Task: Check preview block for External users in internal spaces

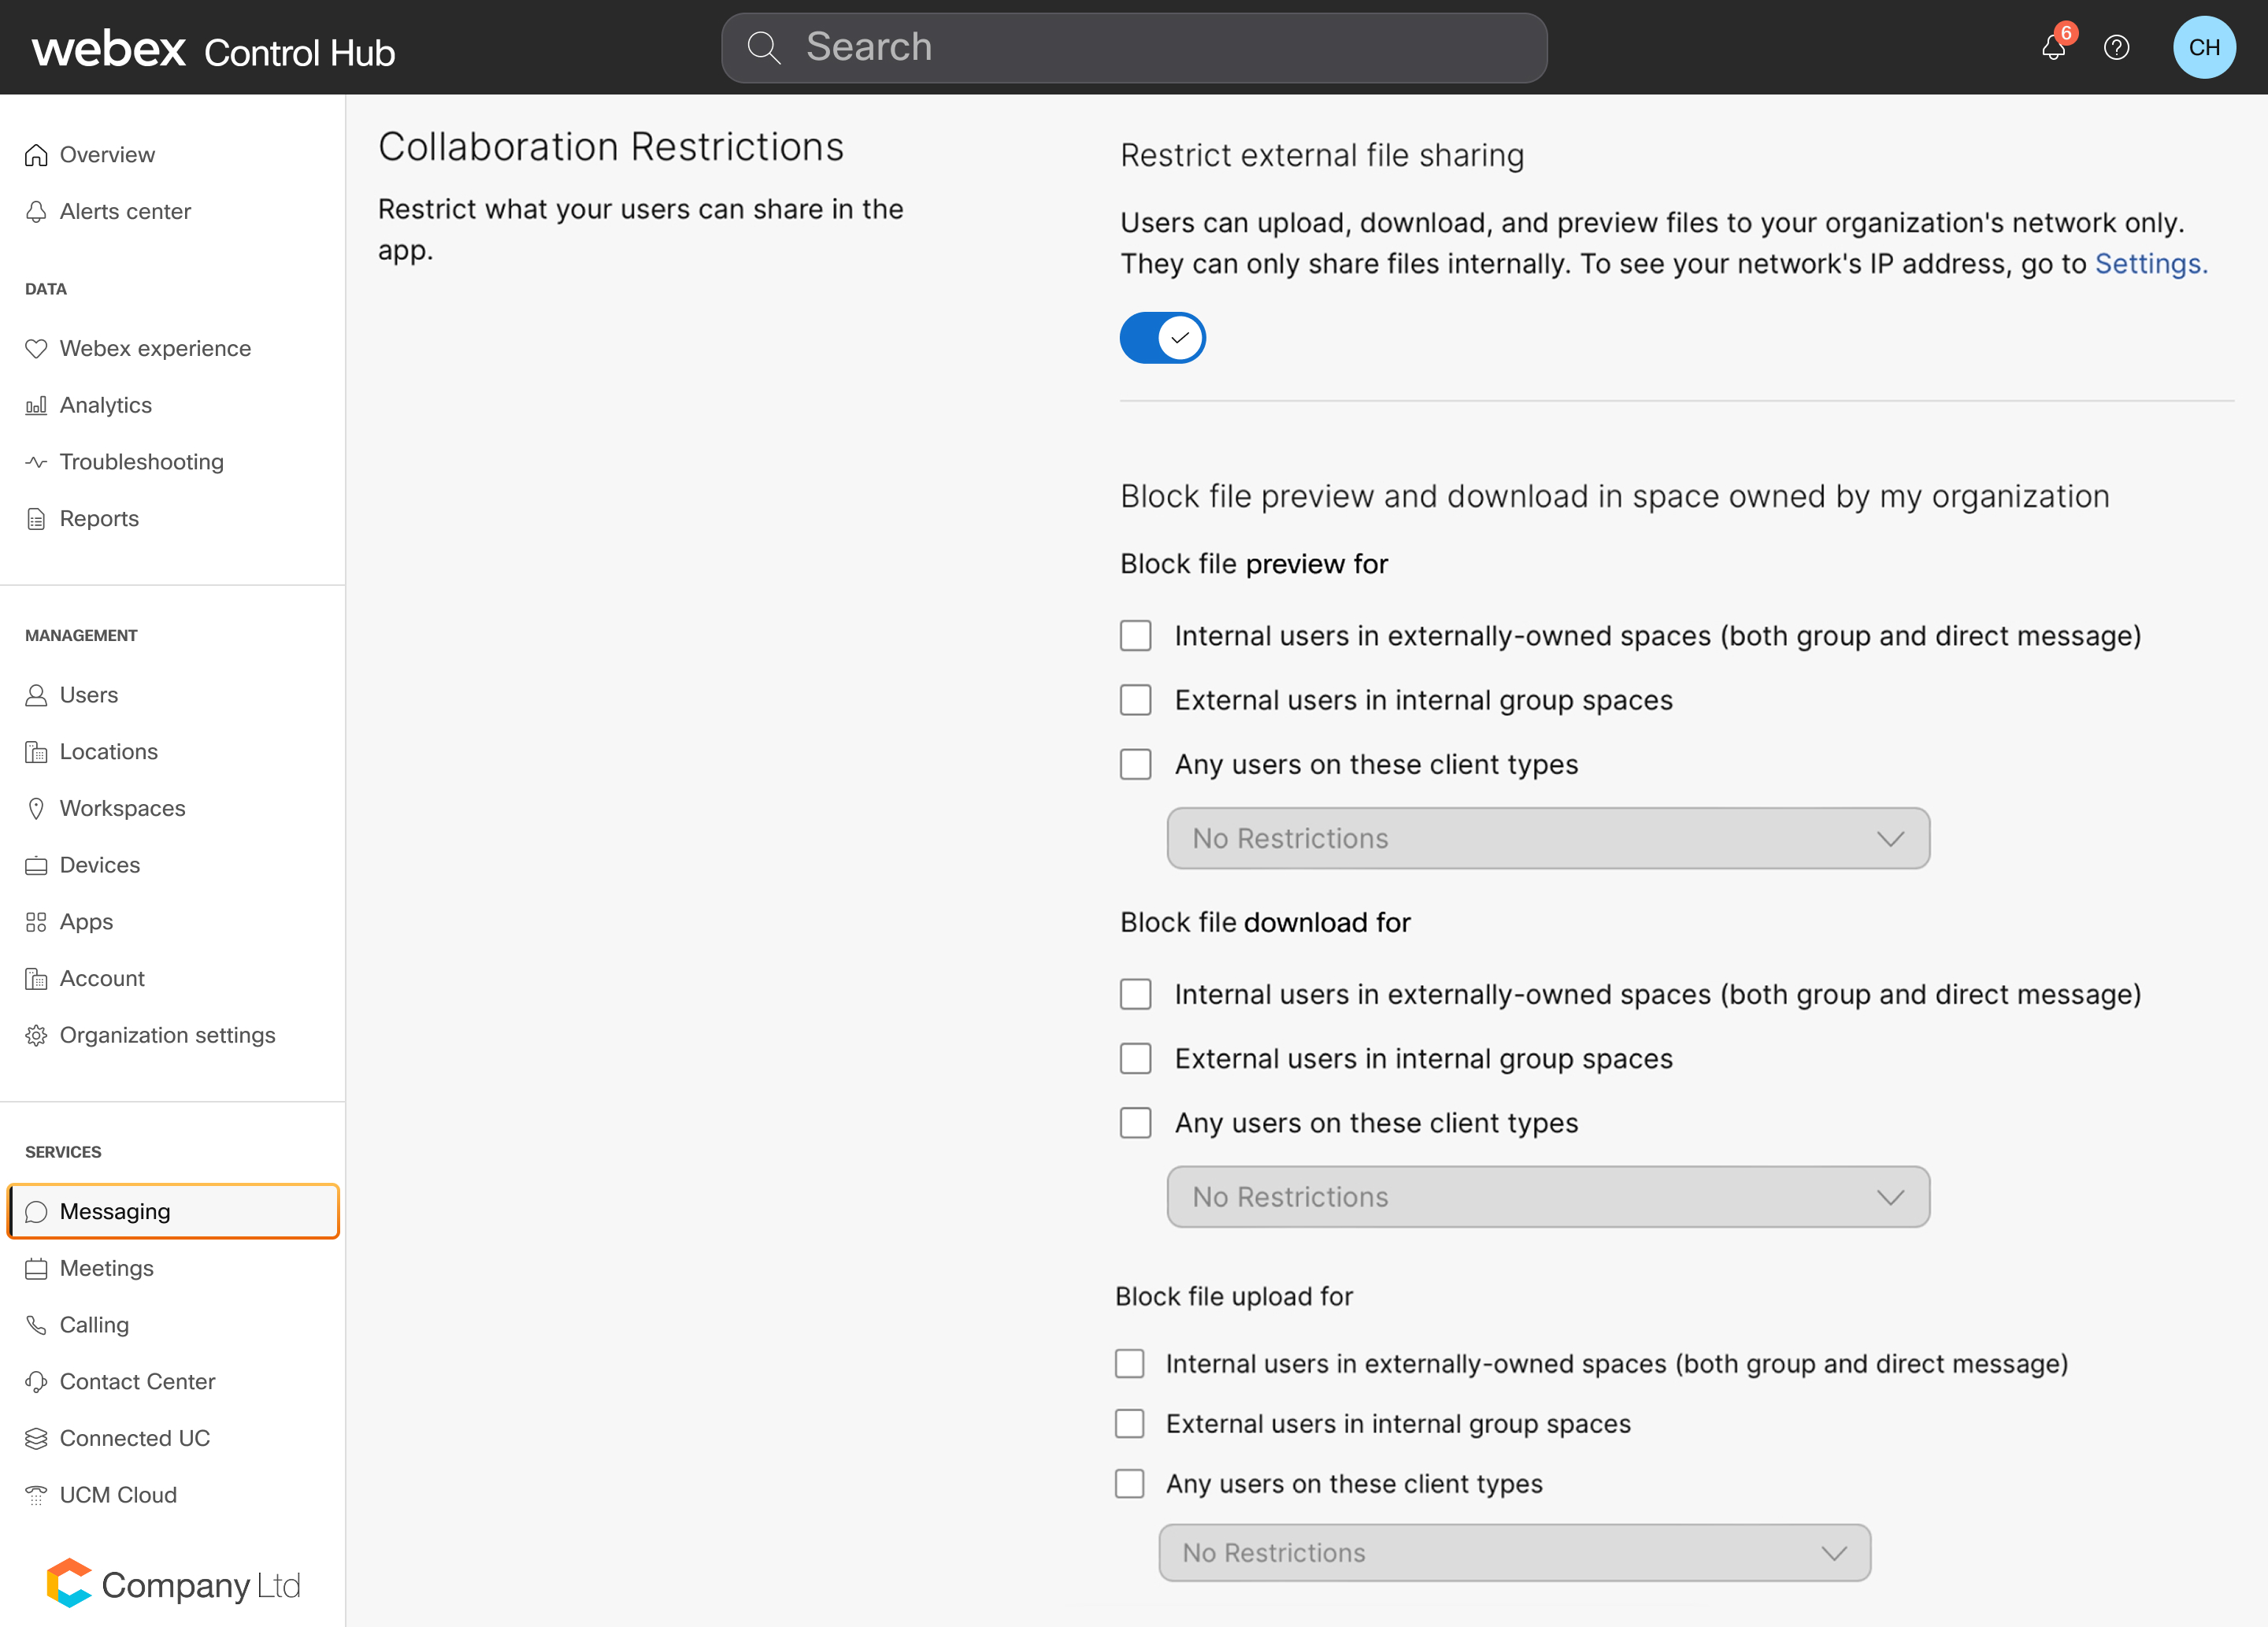Action: (x=1135, y=700)
